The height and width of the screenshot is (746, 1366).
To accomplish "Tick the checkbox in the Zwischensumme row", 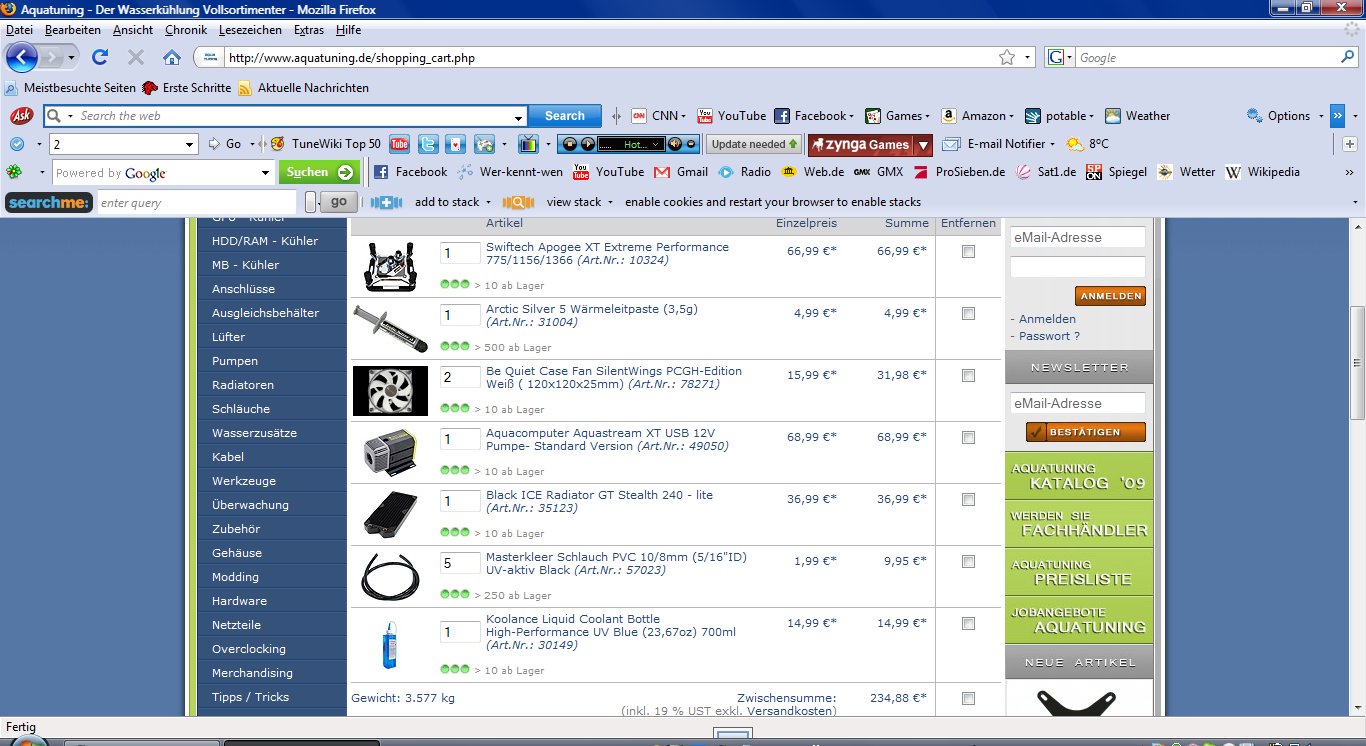I will 968,698.
